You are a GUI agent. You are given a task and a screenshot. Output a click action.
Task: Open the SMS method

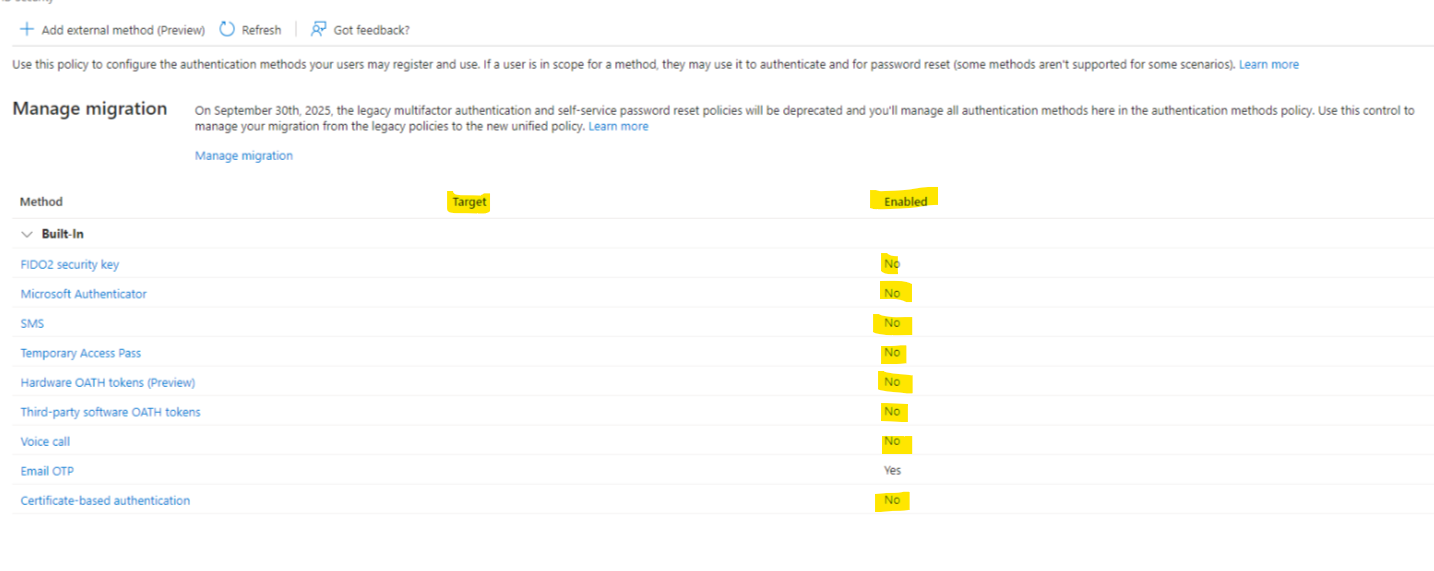coord(32,324)
